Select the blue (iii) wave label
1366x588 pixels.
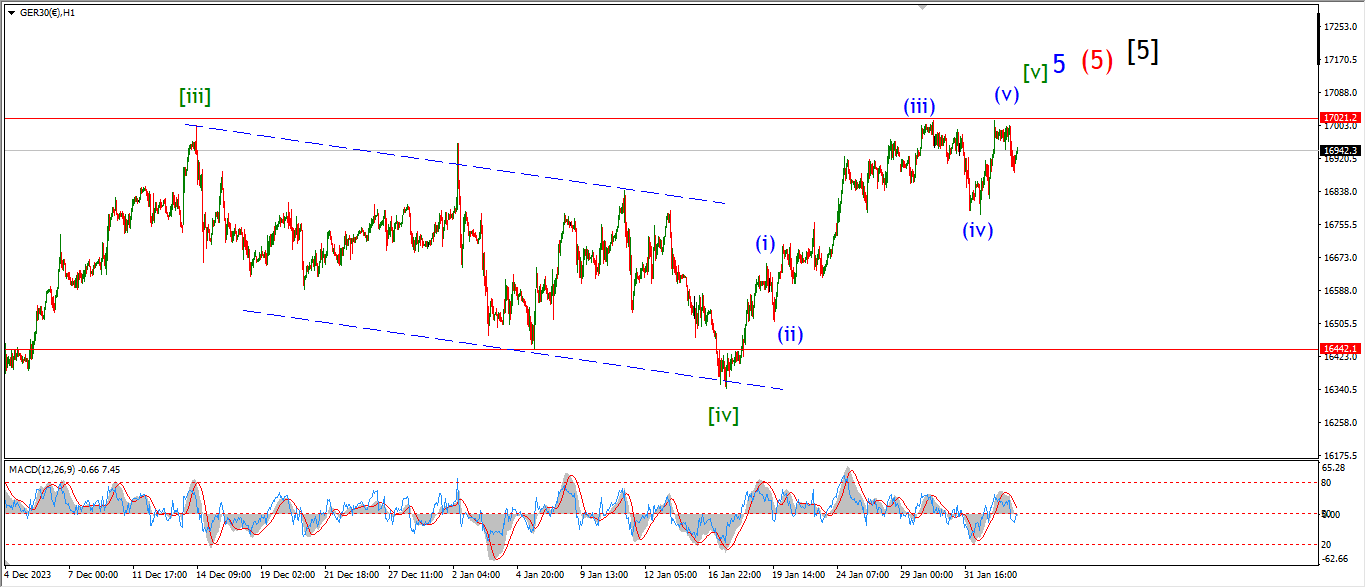[x=919, y=106]
